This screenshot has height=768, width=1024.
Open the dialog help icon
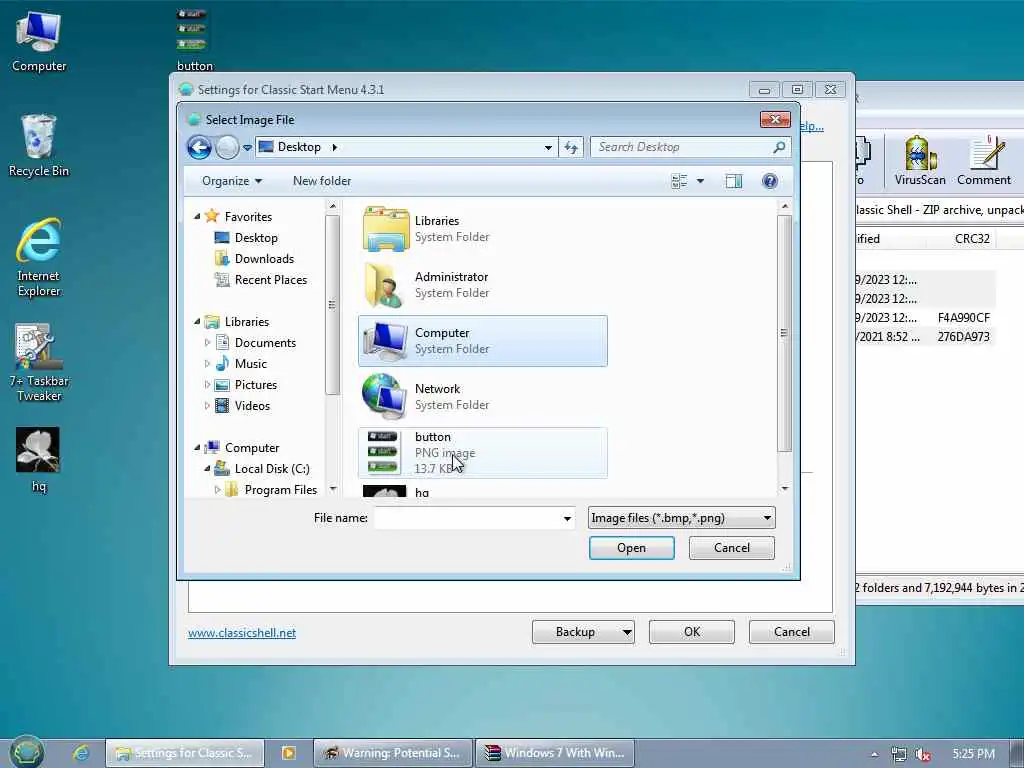click(770, 181)
